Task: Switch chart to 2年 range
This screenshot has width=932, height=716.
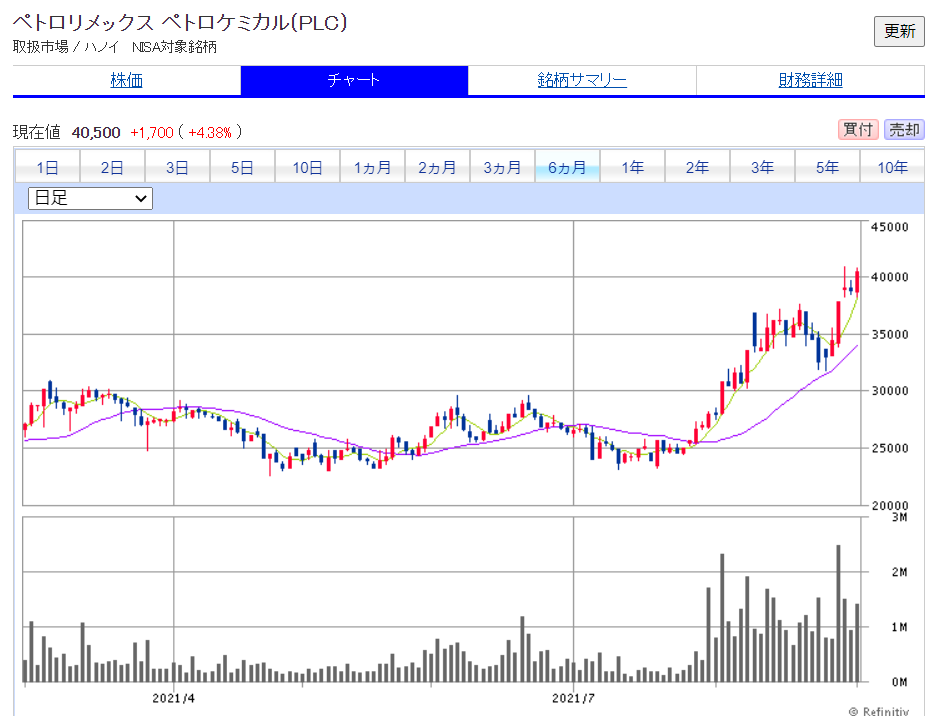Action: tap(697, 167)
